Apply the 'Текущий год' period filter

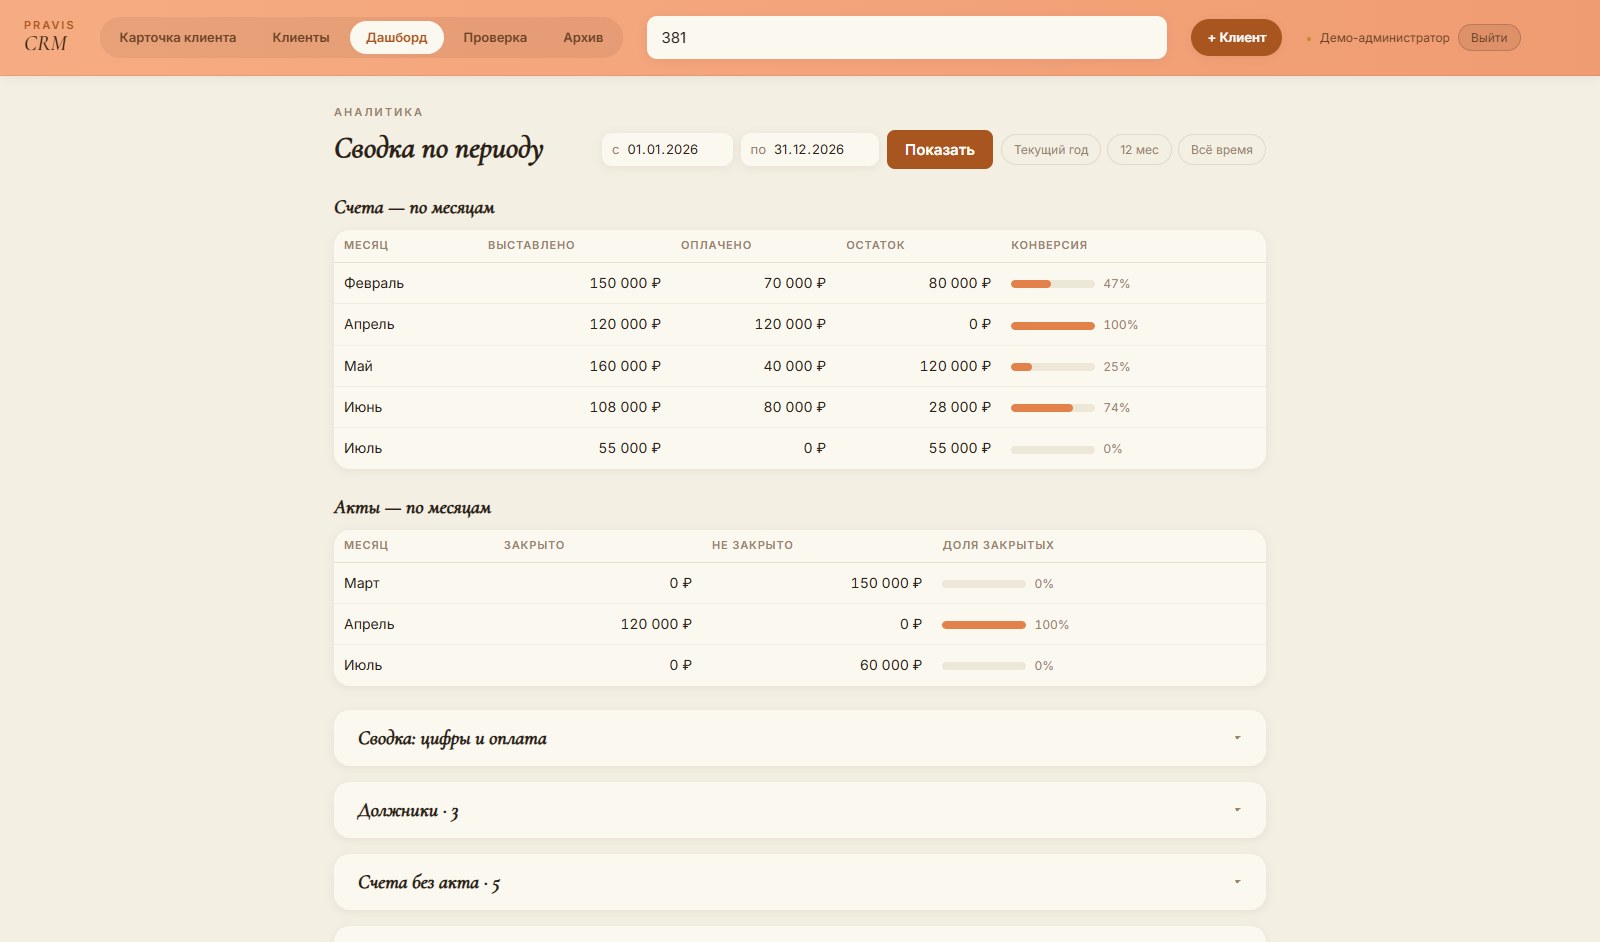point(1051,150)
